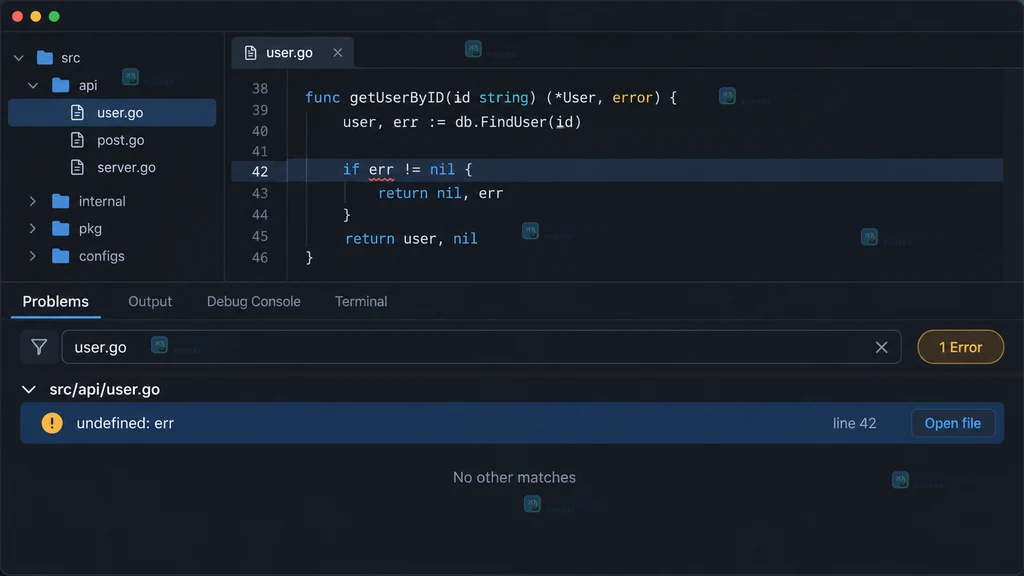Clear the Problems filter text
The width and height of the screenshot is (1024, 576).
pos(881,347)
